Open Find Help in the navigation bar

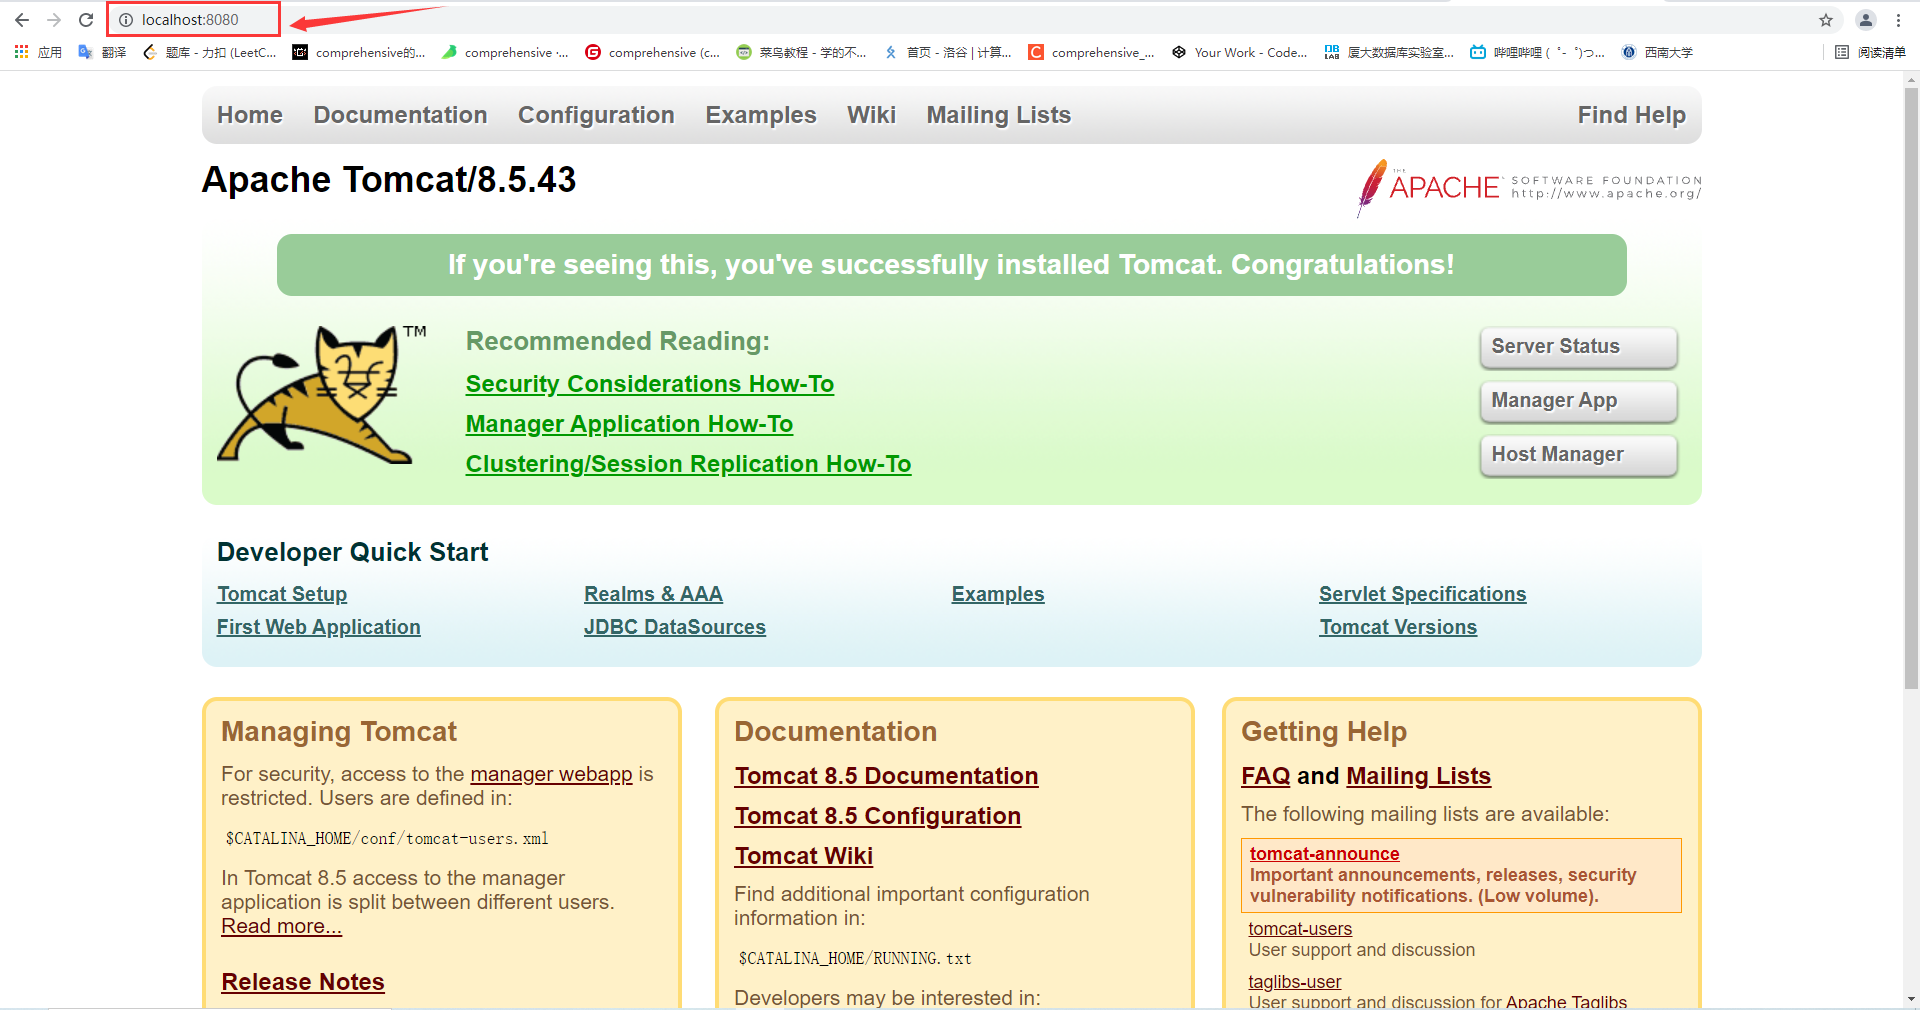(x=1631, y=115)
